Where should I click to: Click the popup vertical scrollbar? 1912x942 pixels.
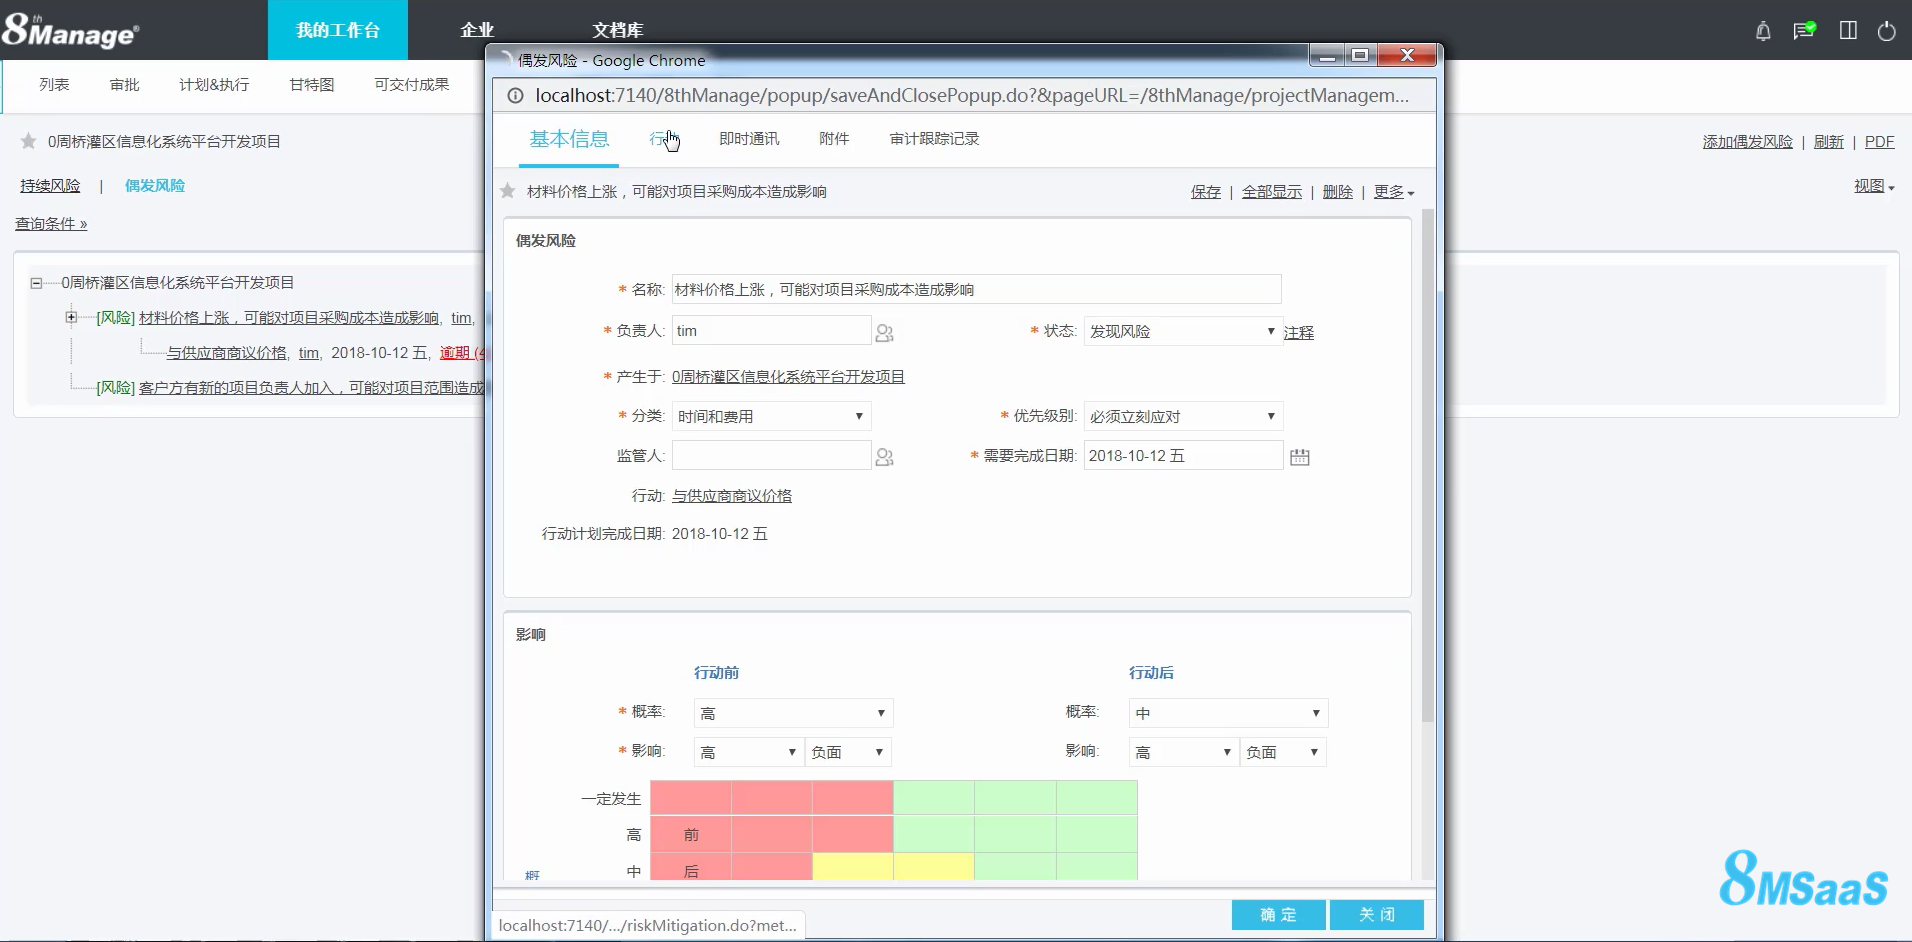coord(1428,465)
